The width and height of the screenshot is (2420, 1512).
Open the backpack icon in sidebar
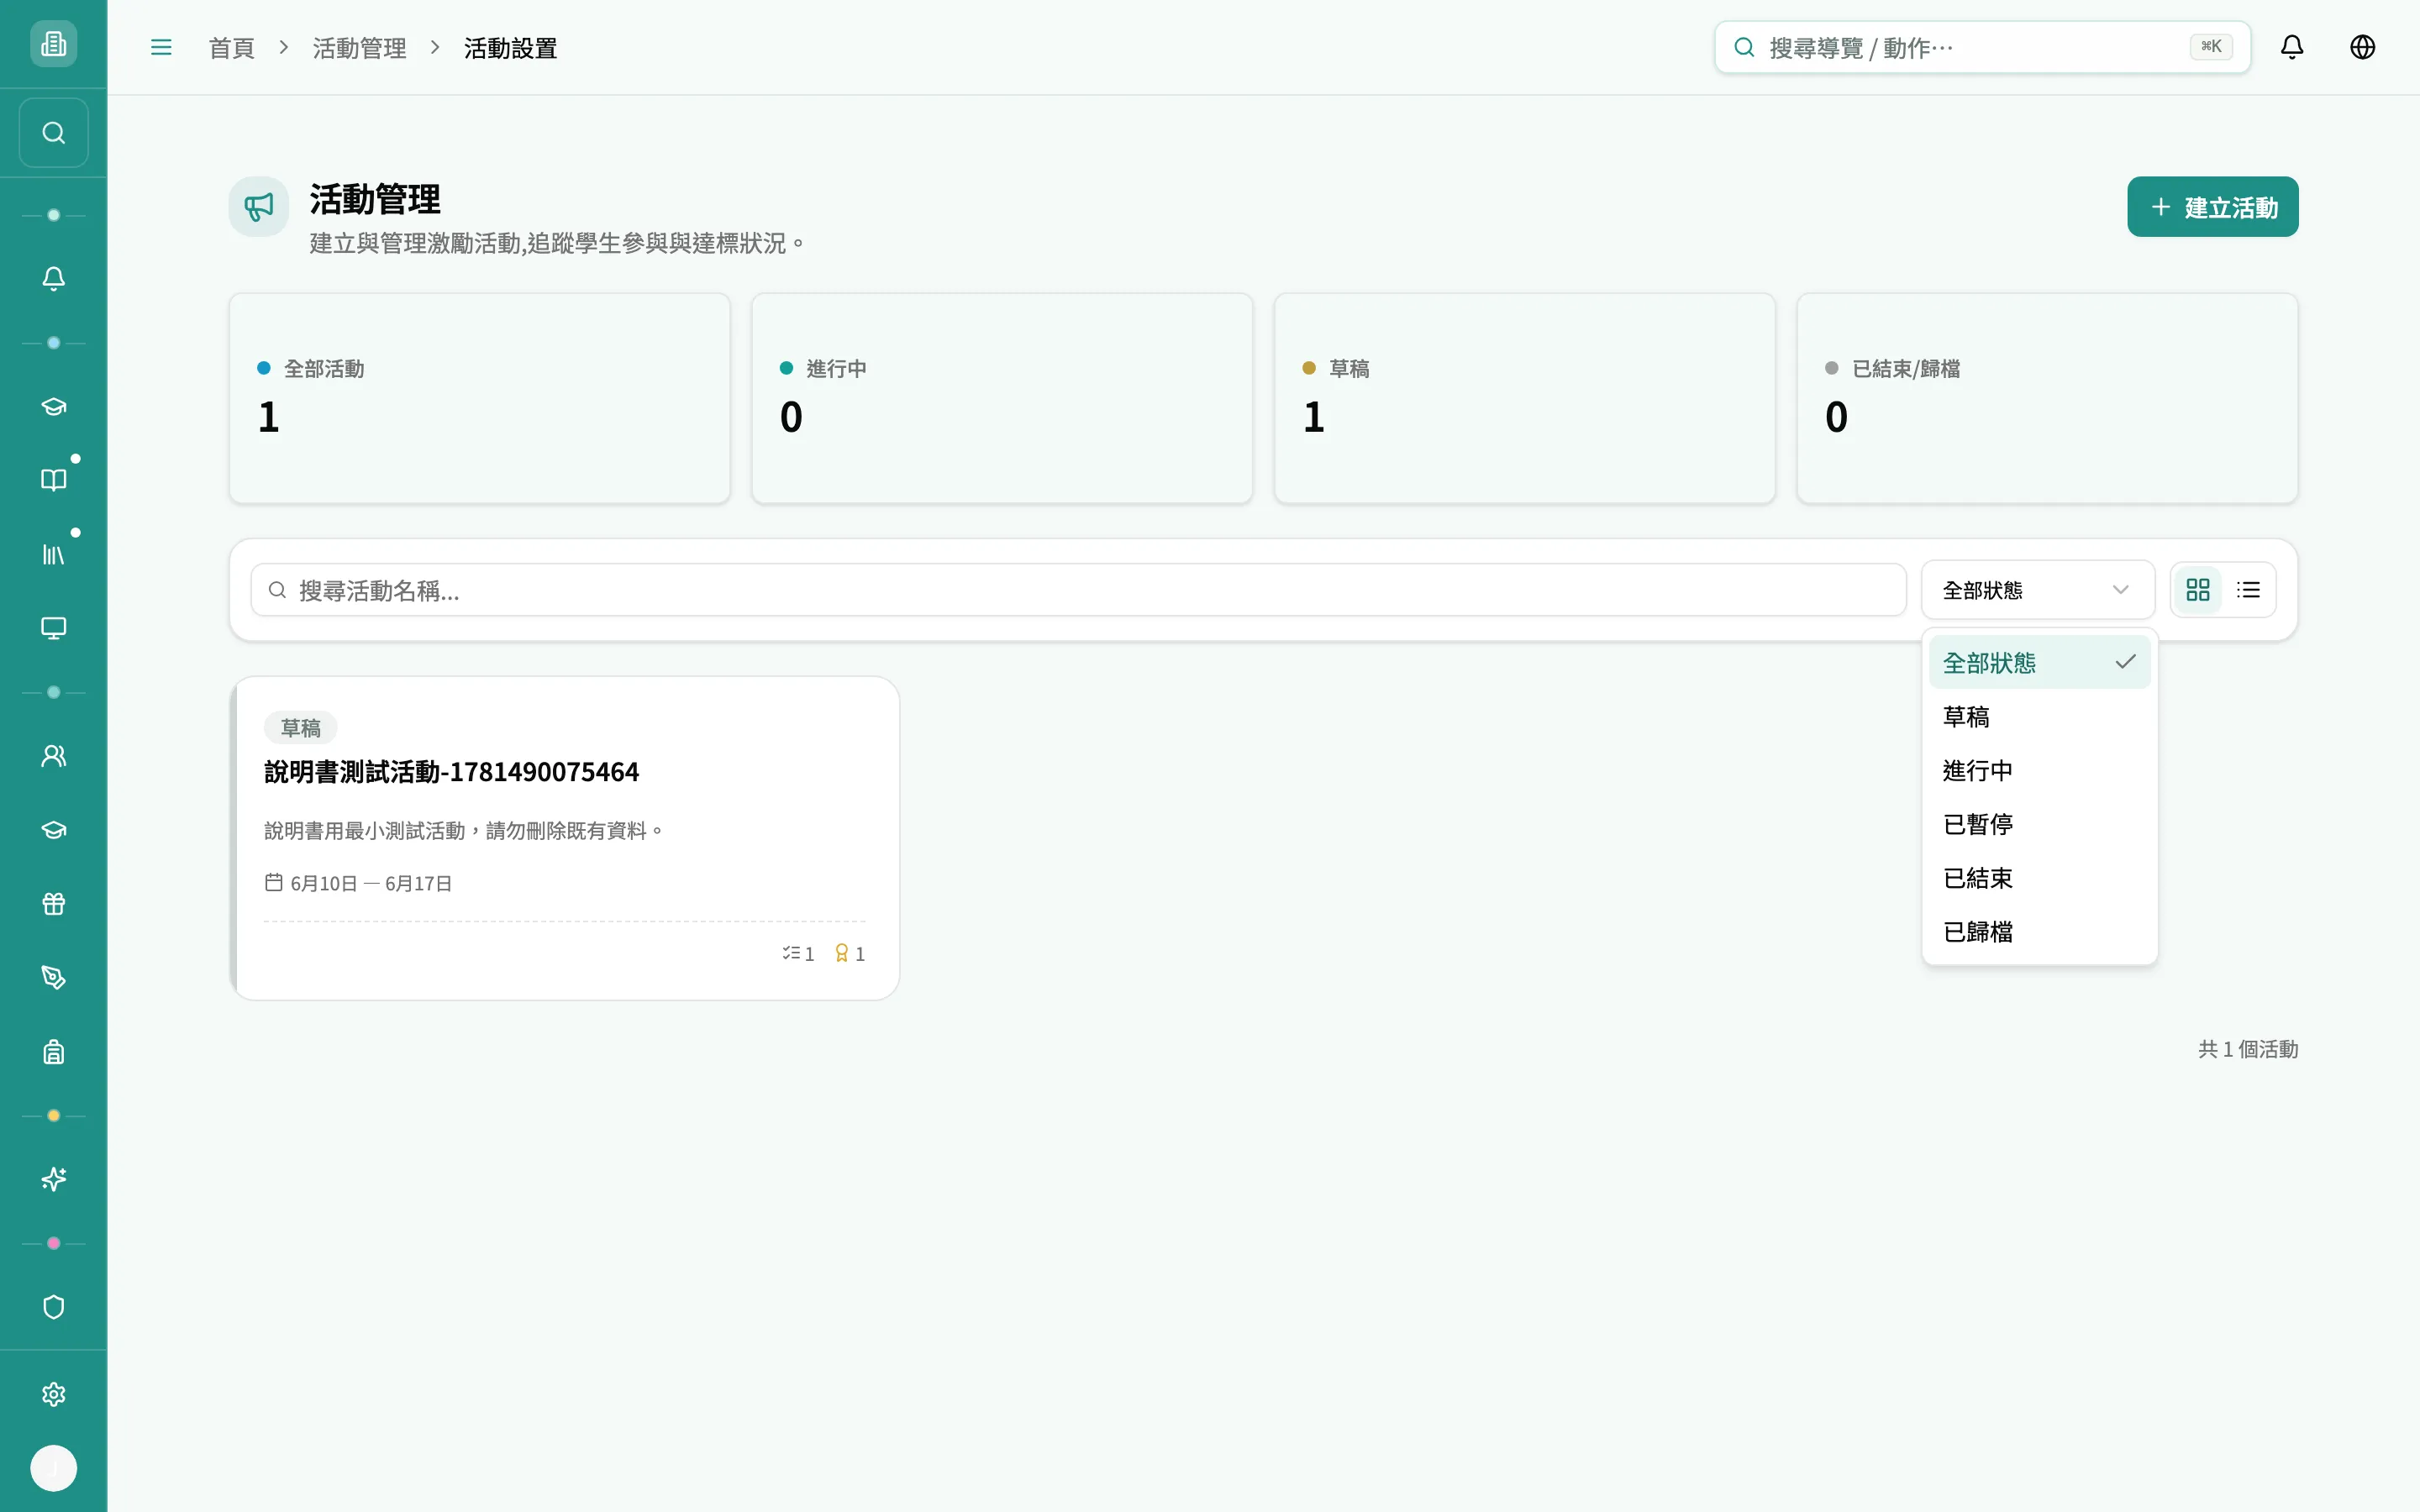pos(53,1052)
